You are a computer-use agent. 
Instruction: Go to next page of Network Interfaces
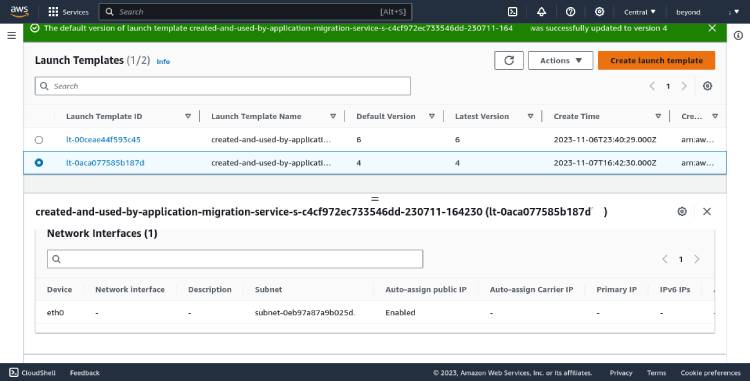697,259
